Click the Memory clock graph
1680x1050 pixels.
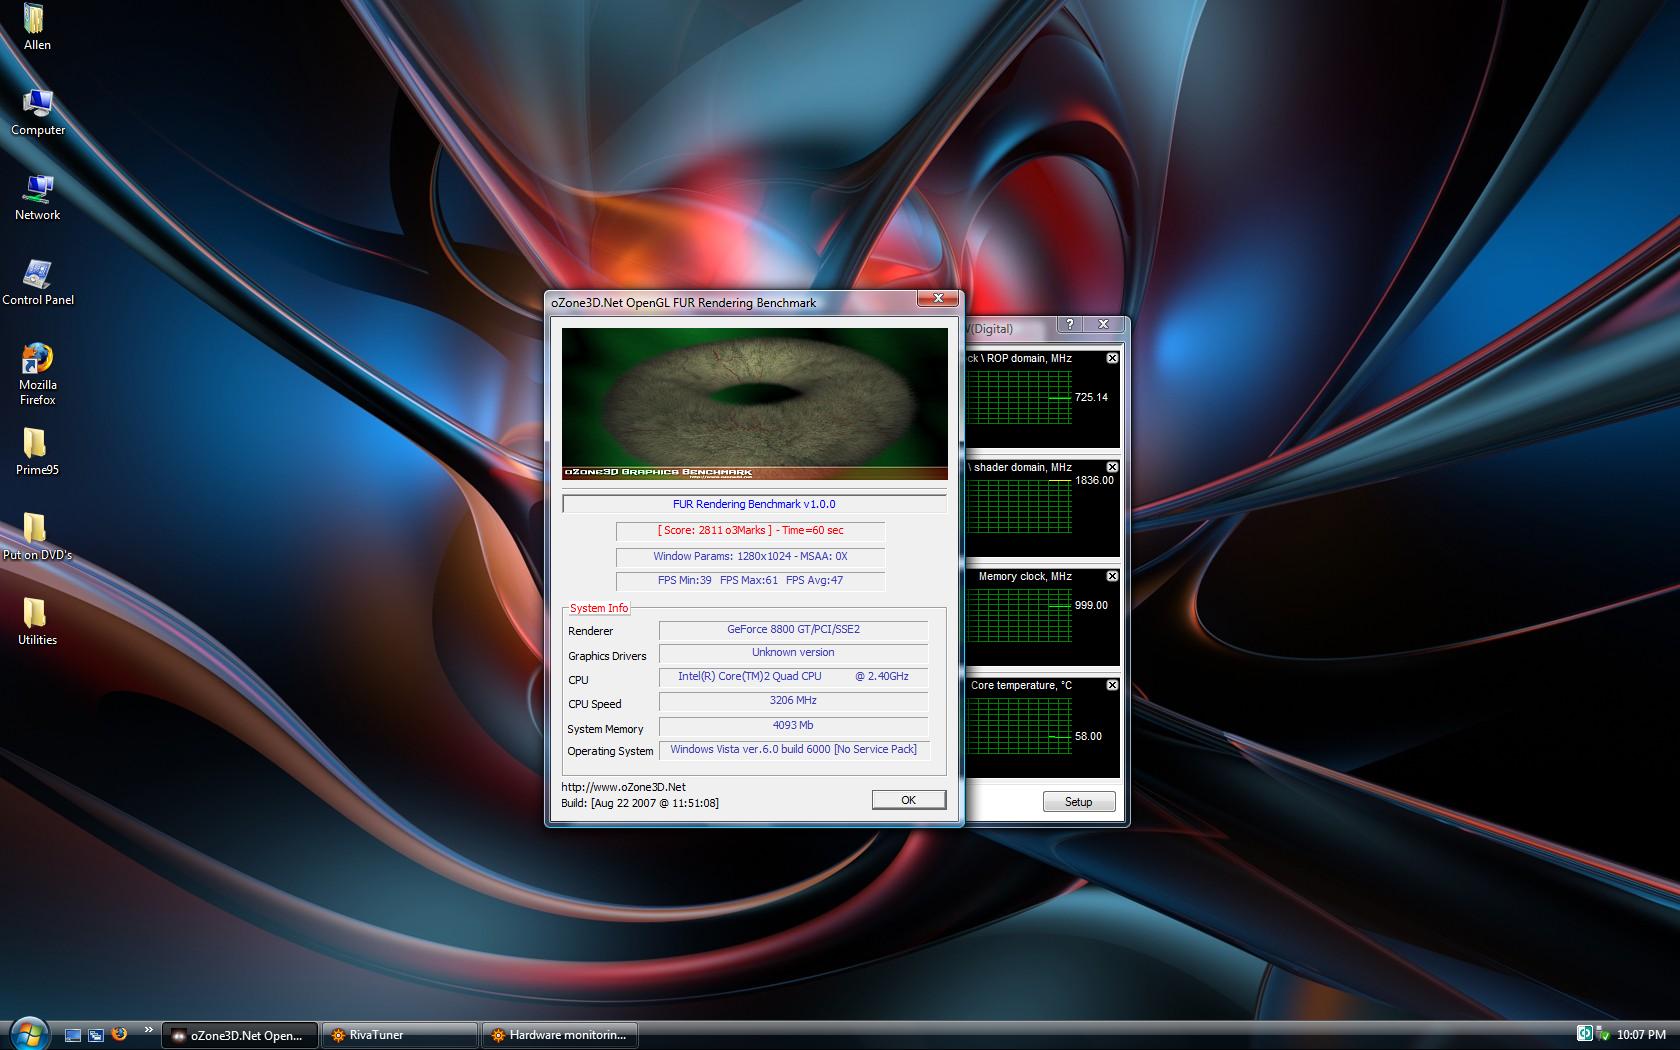(x=1020, y=615)
